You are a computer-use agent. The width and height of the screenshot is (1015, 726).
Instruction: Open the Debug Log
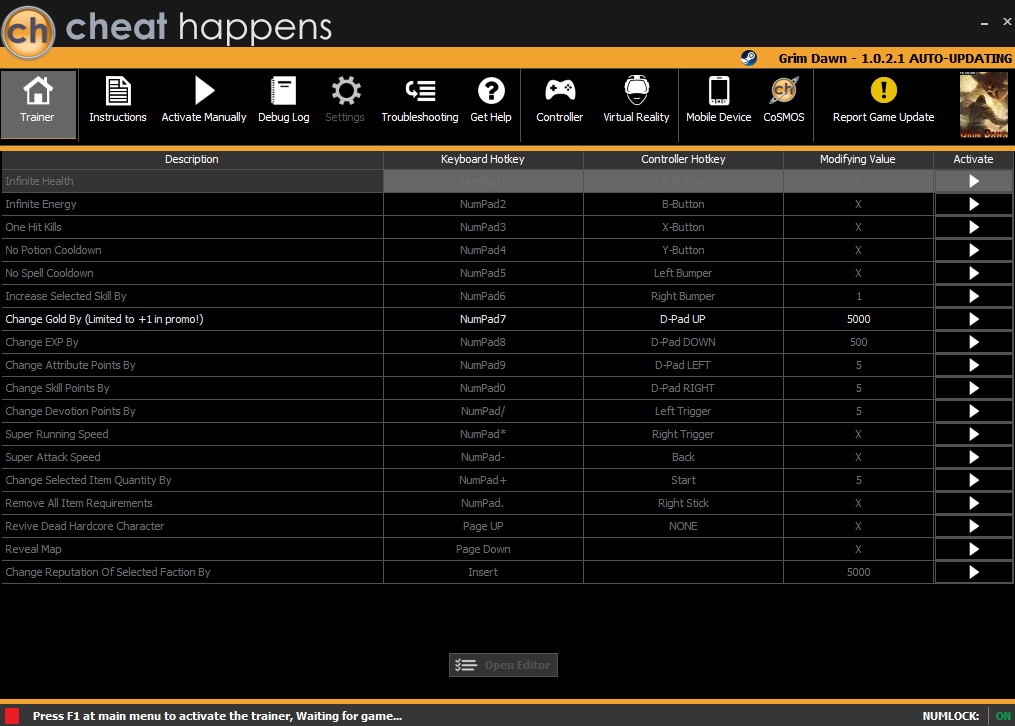[284, 100]
